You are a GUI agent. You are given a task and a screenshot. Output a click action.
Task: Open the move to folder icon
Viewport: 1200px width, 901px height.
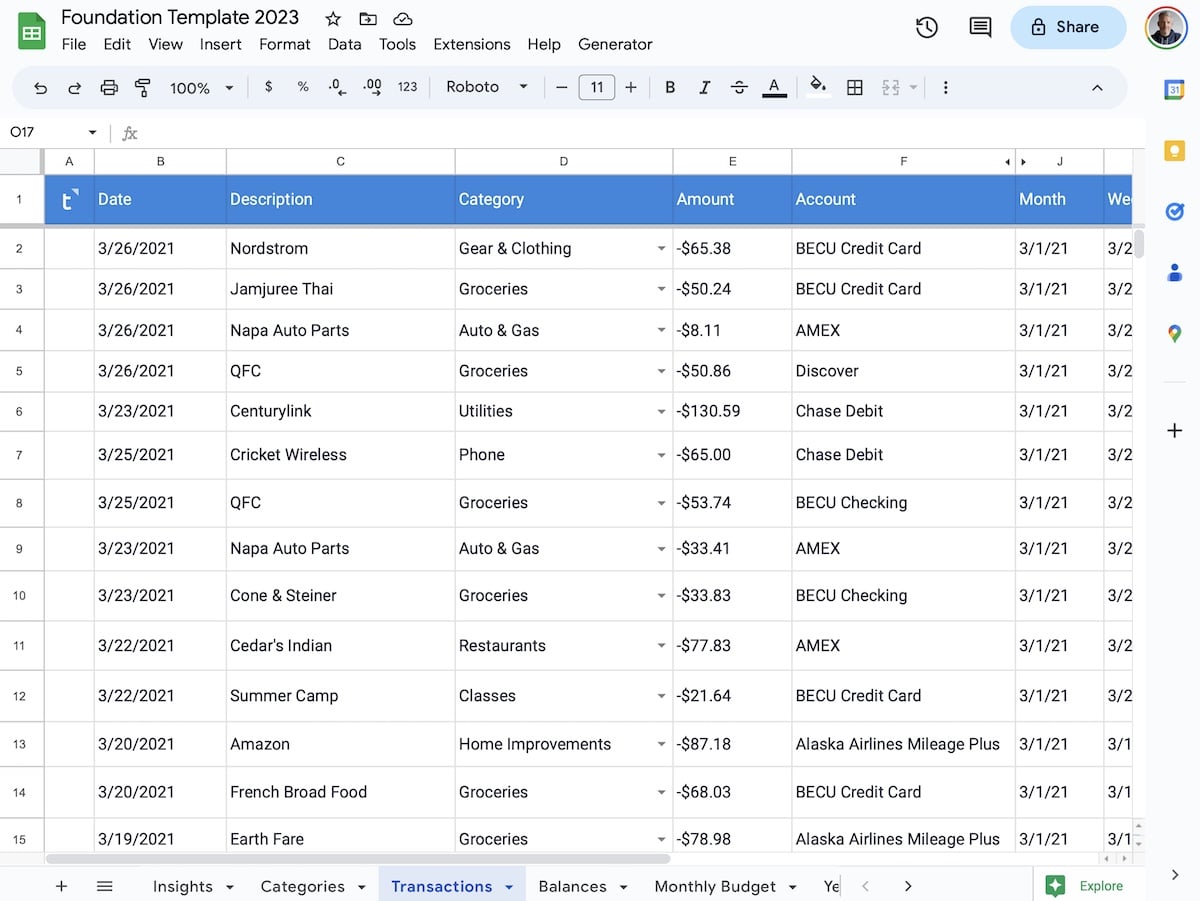368,19
